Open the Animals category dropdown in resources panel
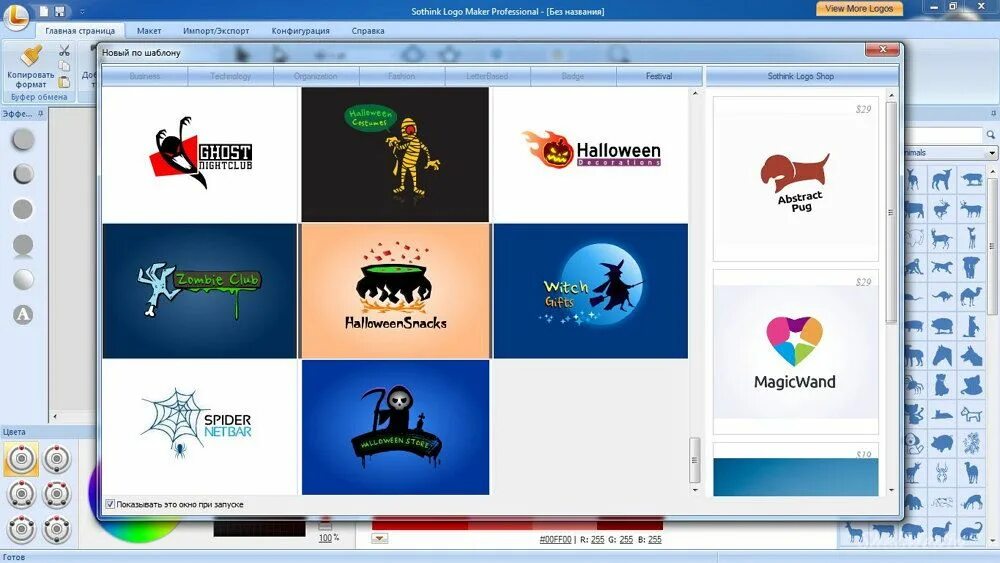The width and height of the screenshot is (1000, 563). (992, 153)
